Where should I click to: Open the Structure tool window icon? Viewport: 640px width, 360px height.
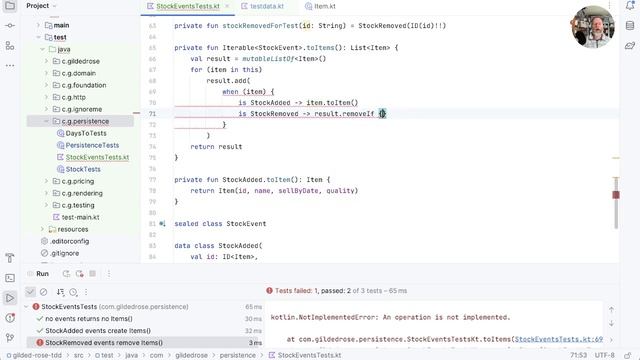pos(10,45)
